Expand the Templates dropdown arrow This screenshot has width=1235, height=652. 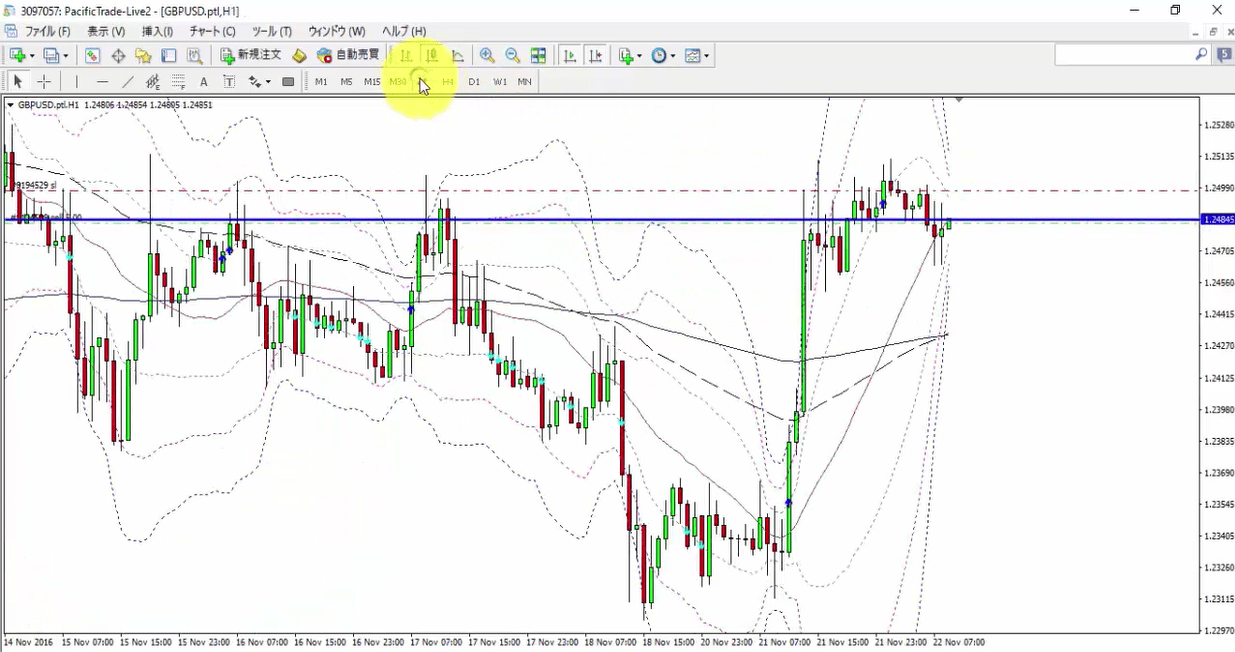[707, 56]
